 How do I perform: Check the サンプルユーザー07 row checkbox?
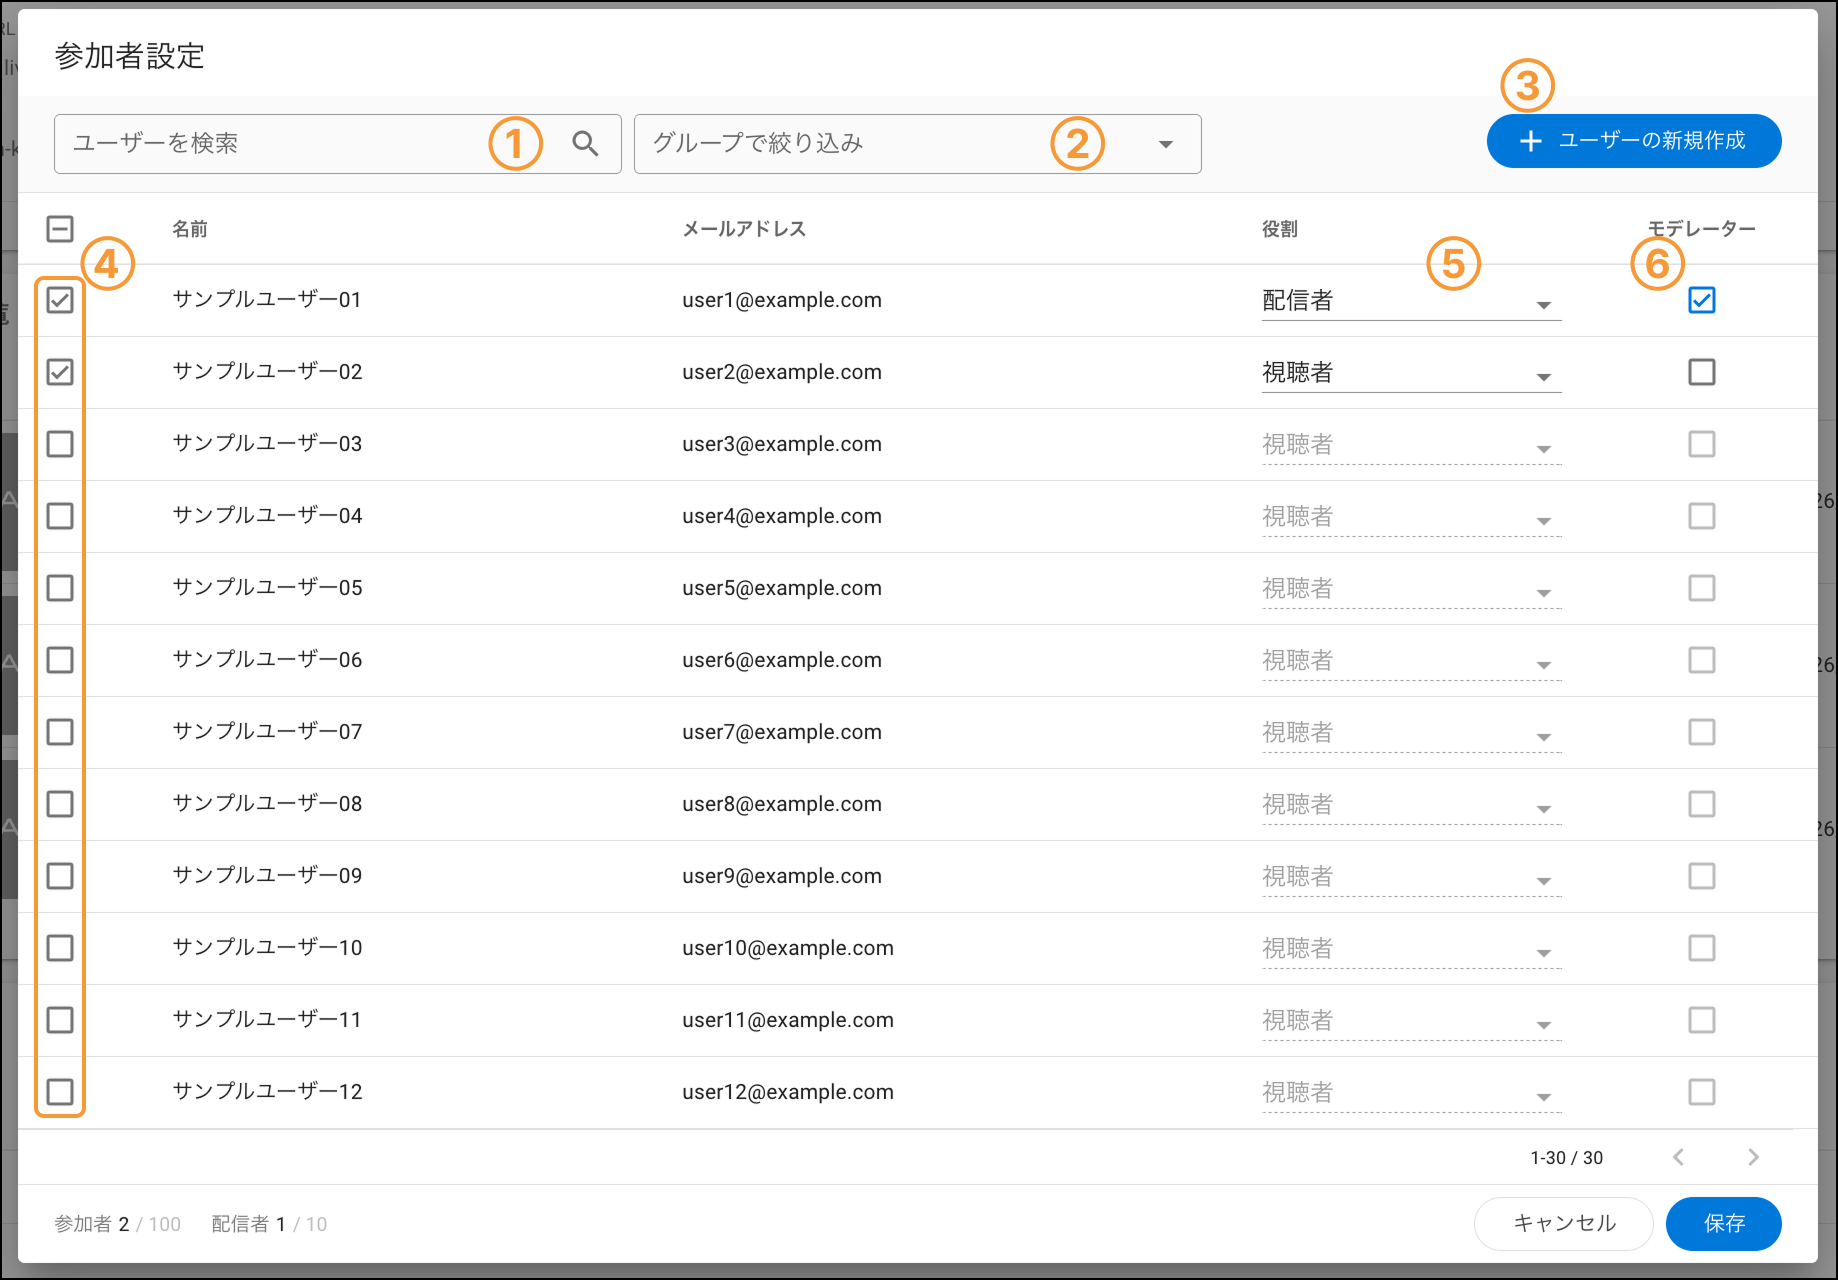tap(60, 732)
